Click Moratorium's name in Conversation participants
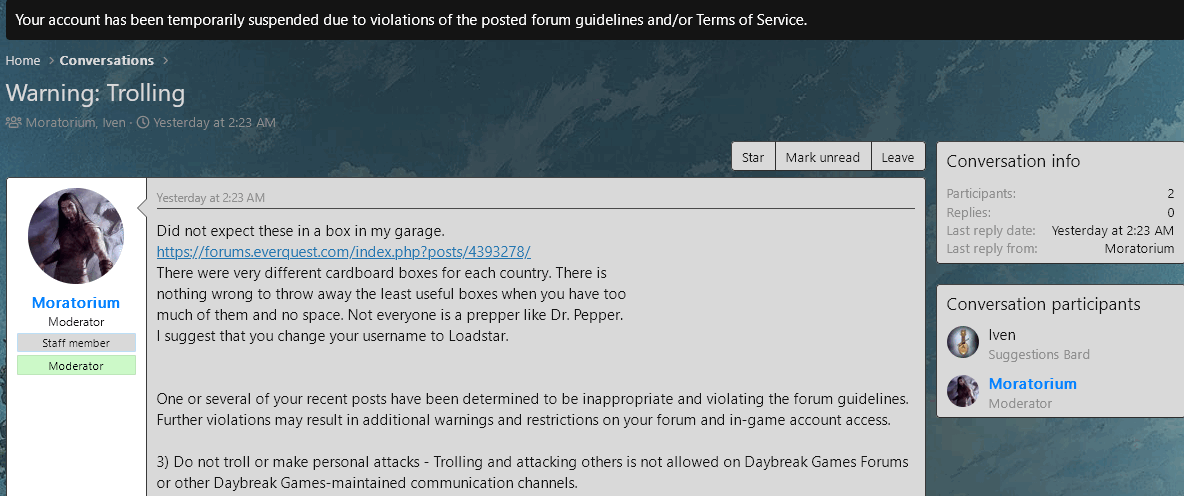Screen dimensions: 1184x496 1032,384
